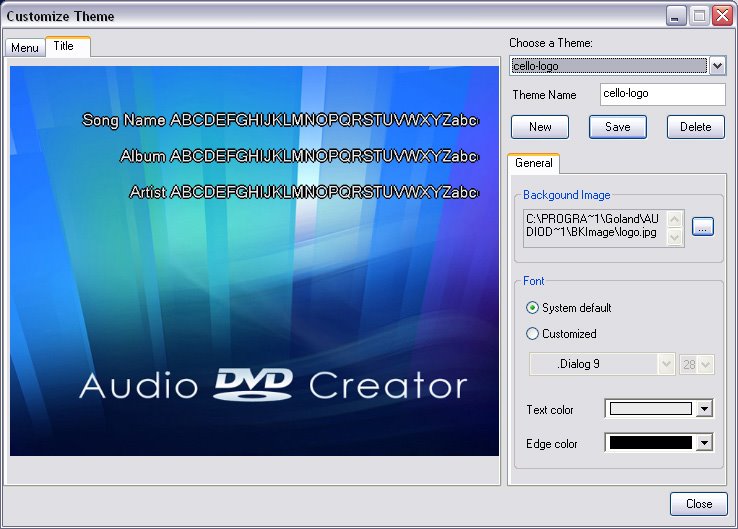Create a New theme

540,127
